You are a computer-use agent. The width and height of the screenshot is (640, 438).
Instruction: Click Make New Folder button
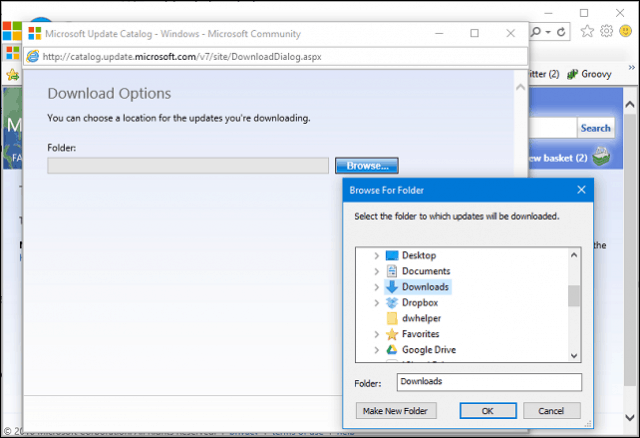click(x=396, y=411)
